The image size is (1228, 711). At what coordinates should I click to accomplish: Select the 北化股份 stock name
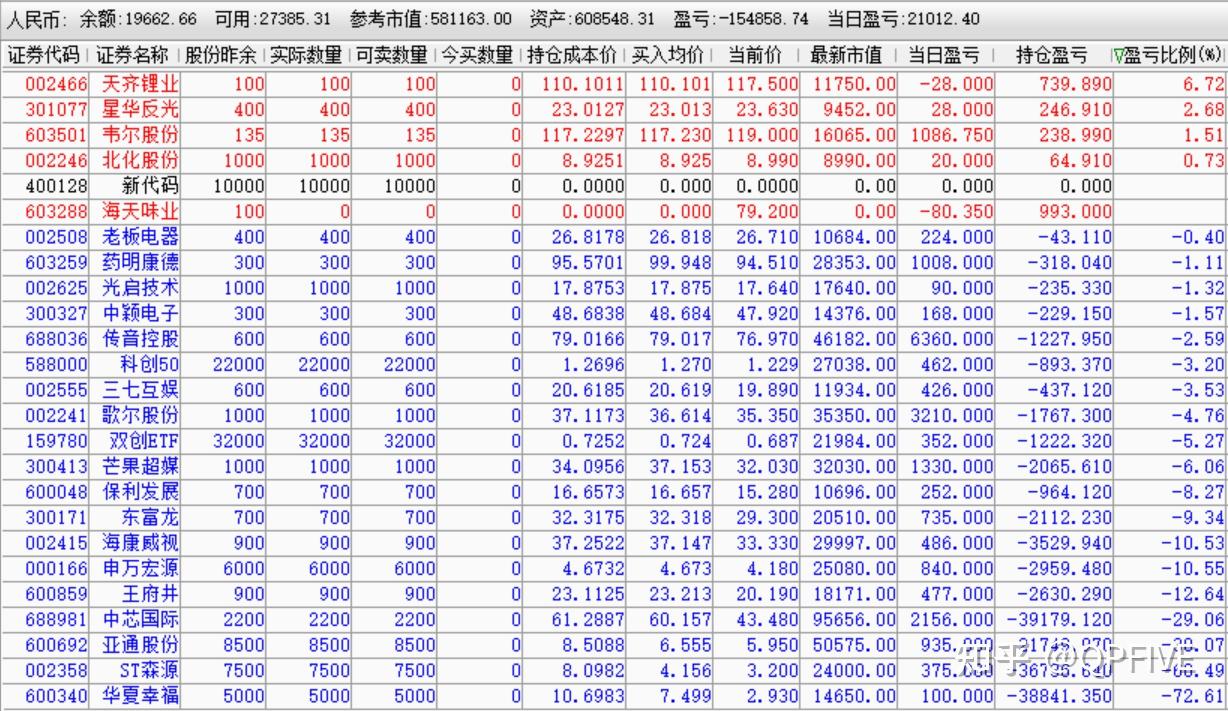(140, 160)
